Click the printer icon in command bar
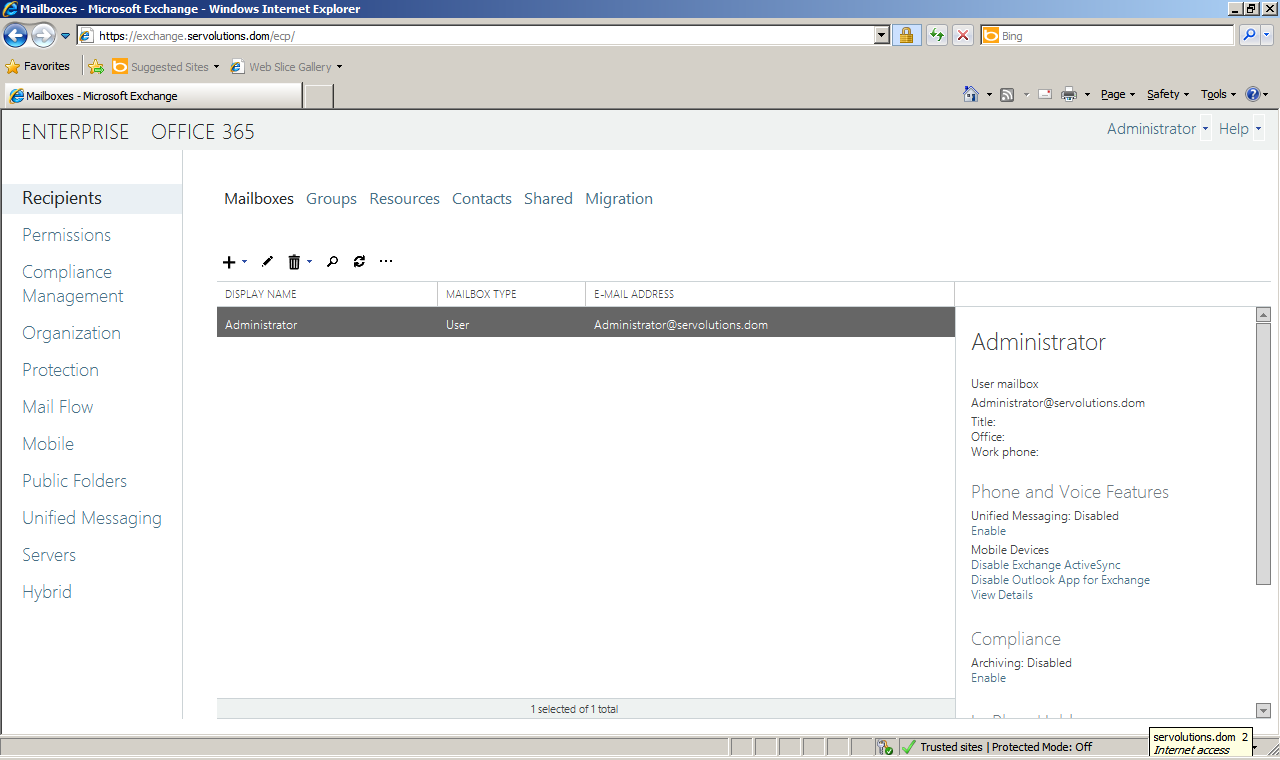1280x760 pixels. [x=1069, y=95]
